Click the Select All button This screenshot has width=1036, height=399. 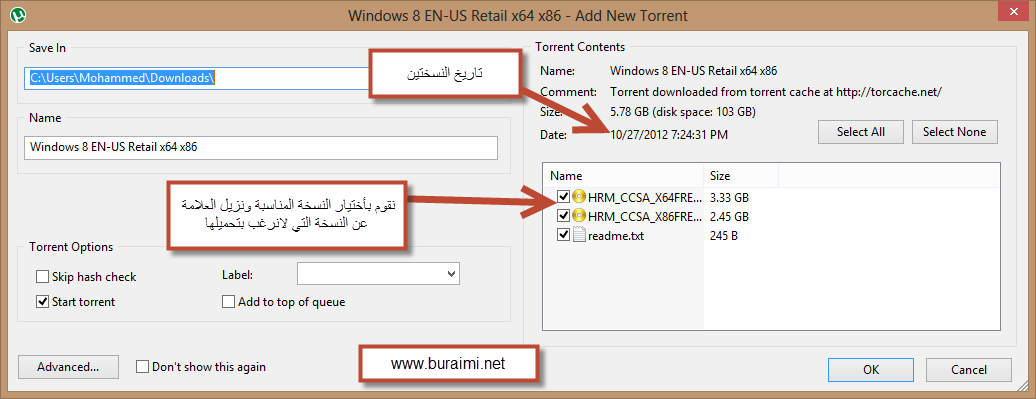pos(860,131)
